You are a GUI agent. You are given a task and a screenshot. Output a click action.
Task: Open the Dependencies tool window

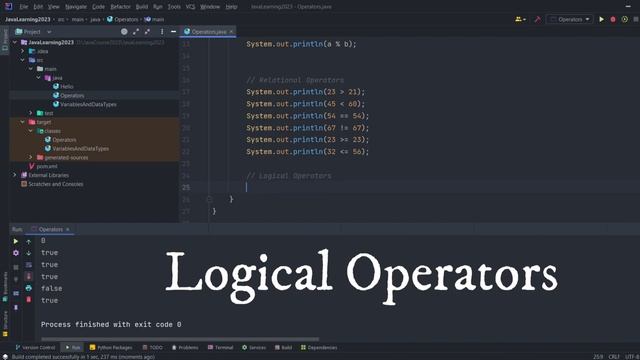[319, 347]
